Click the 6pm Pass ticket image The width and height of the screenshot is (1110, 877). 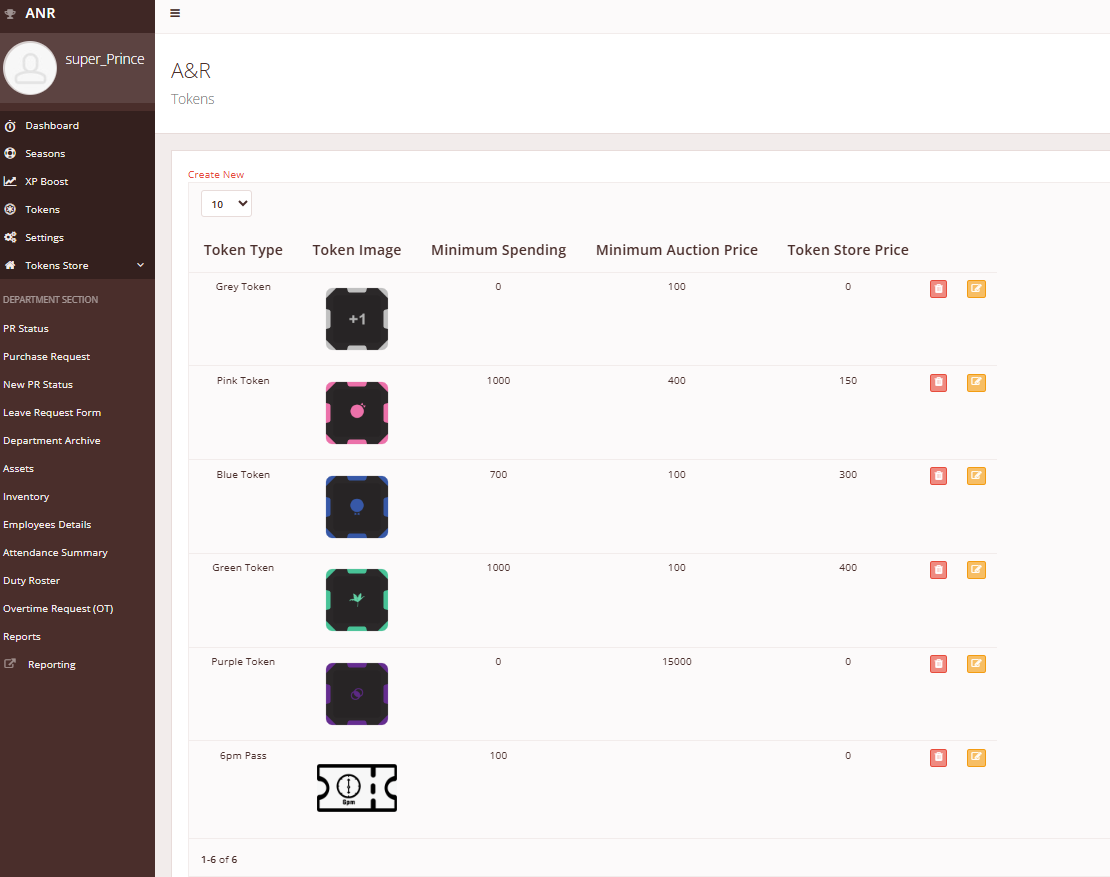357,788
